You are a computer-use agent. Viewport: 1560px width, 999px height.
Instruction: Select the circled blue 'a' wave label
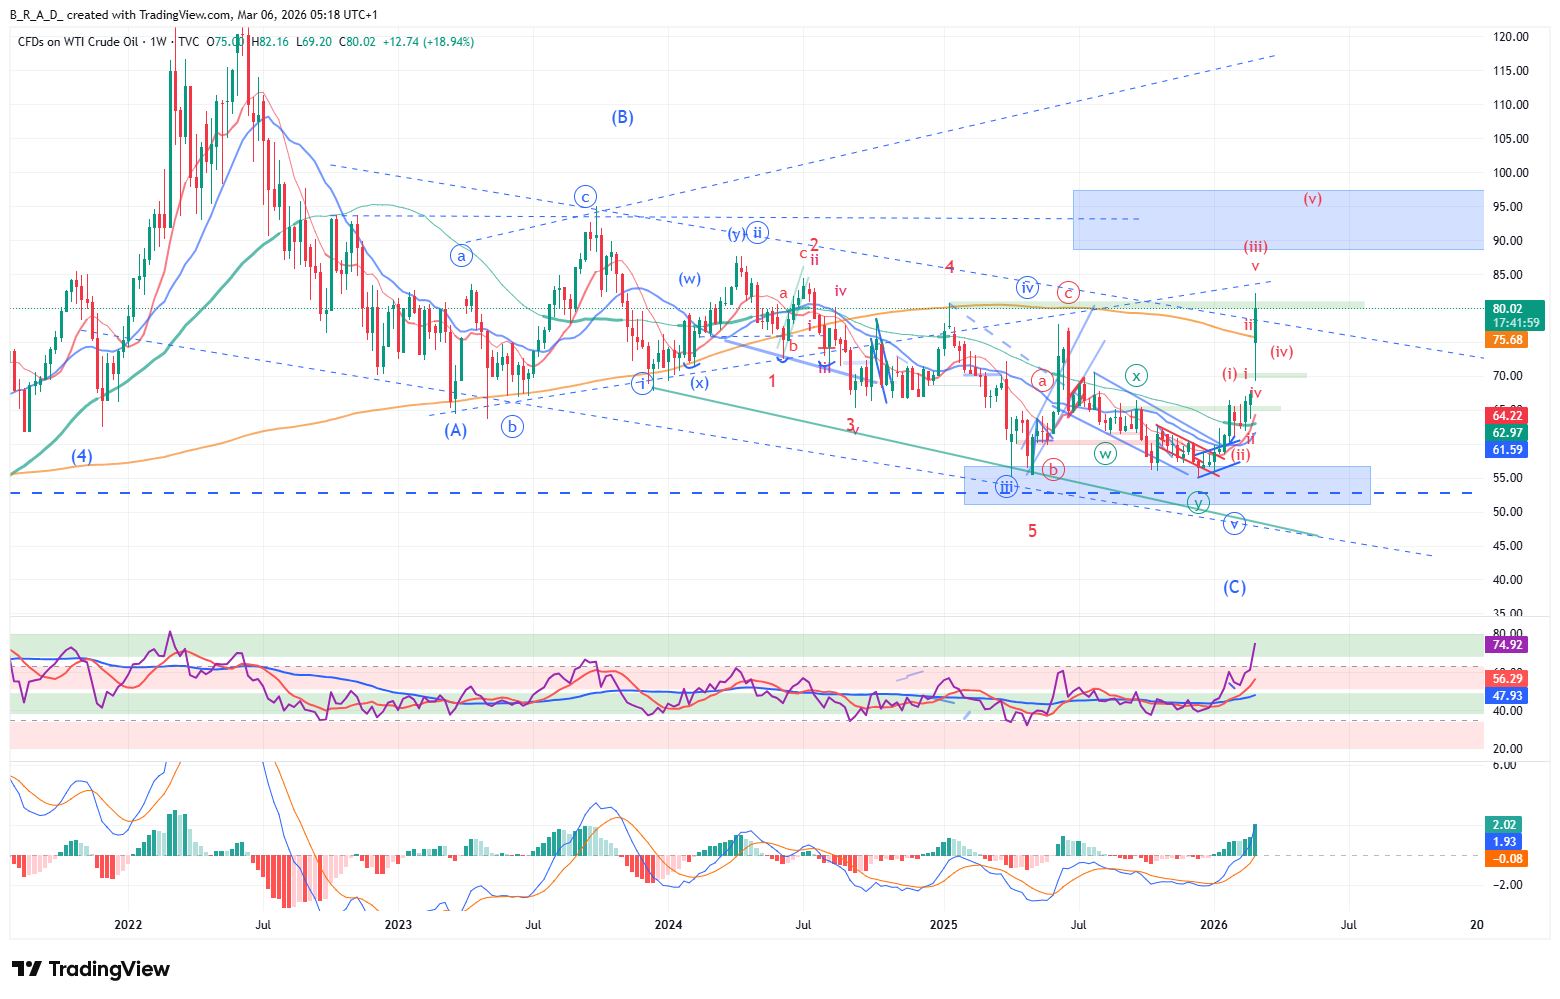tap(461, 256)
